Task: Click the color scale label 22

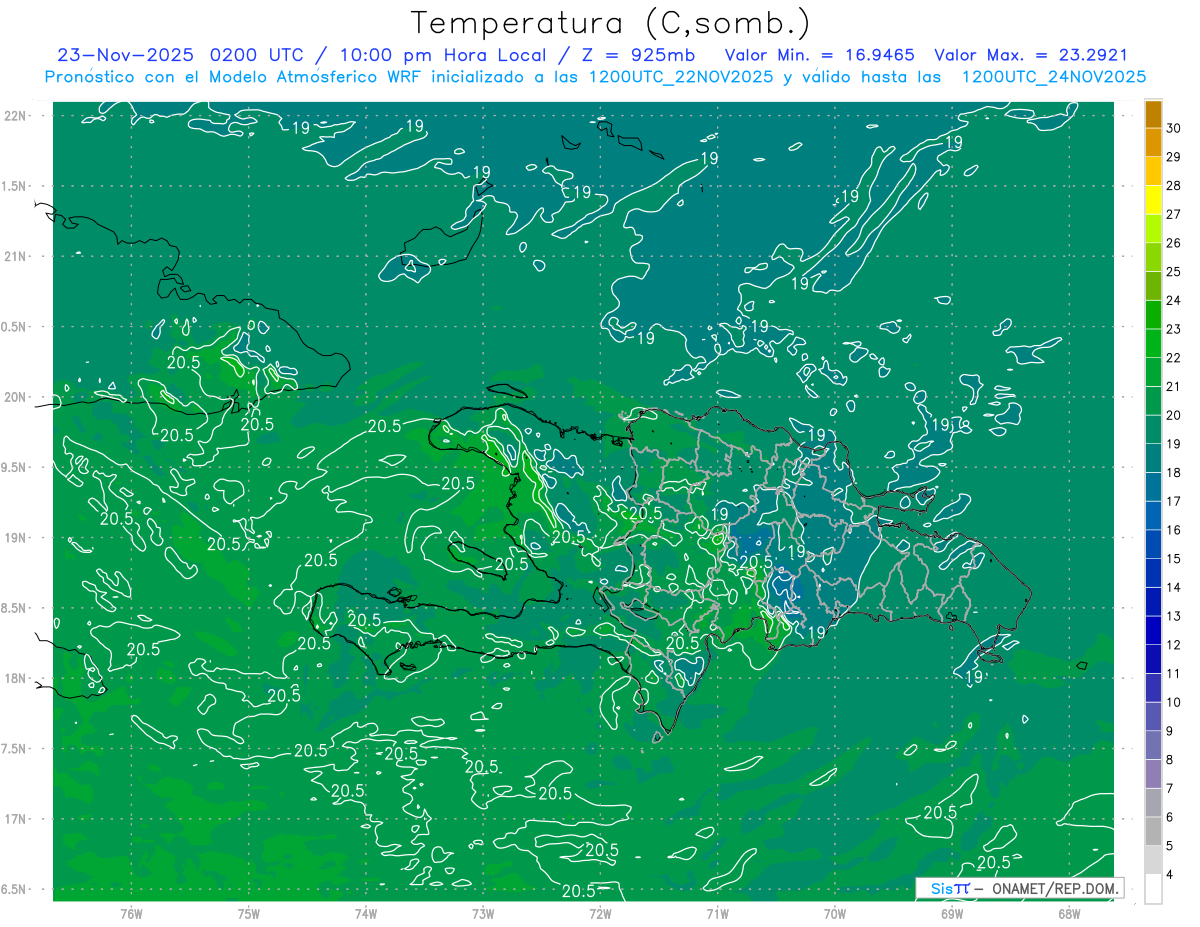Action: (x=1174, y=358)
